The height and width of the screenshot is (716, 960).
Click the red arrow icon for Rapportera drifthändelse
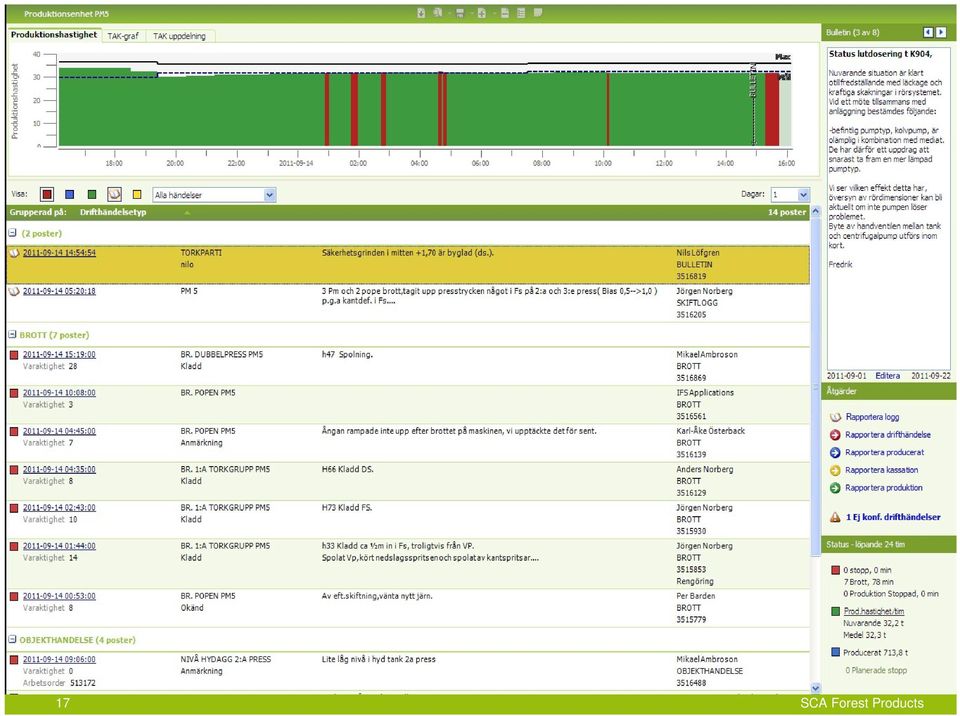point(835,435)
